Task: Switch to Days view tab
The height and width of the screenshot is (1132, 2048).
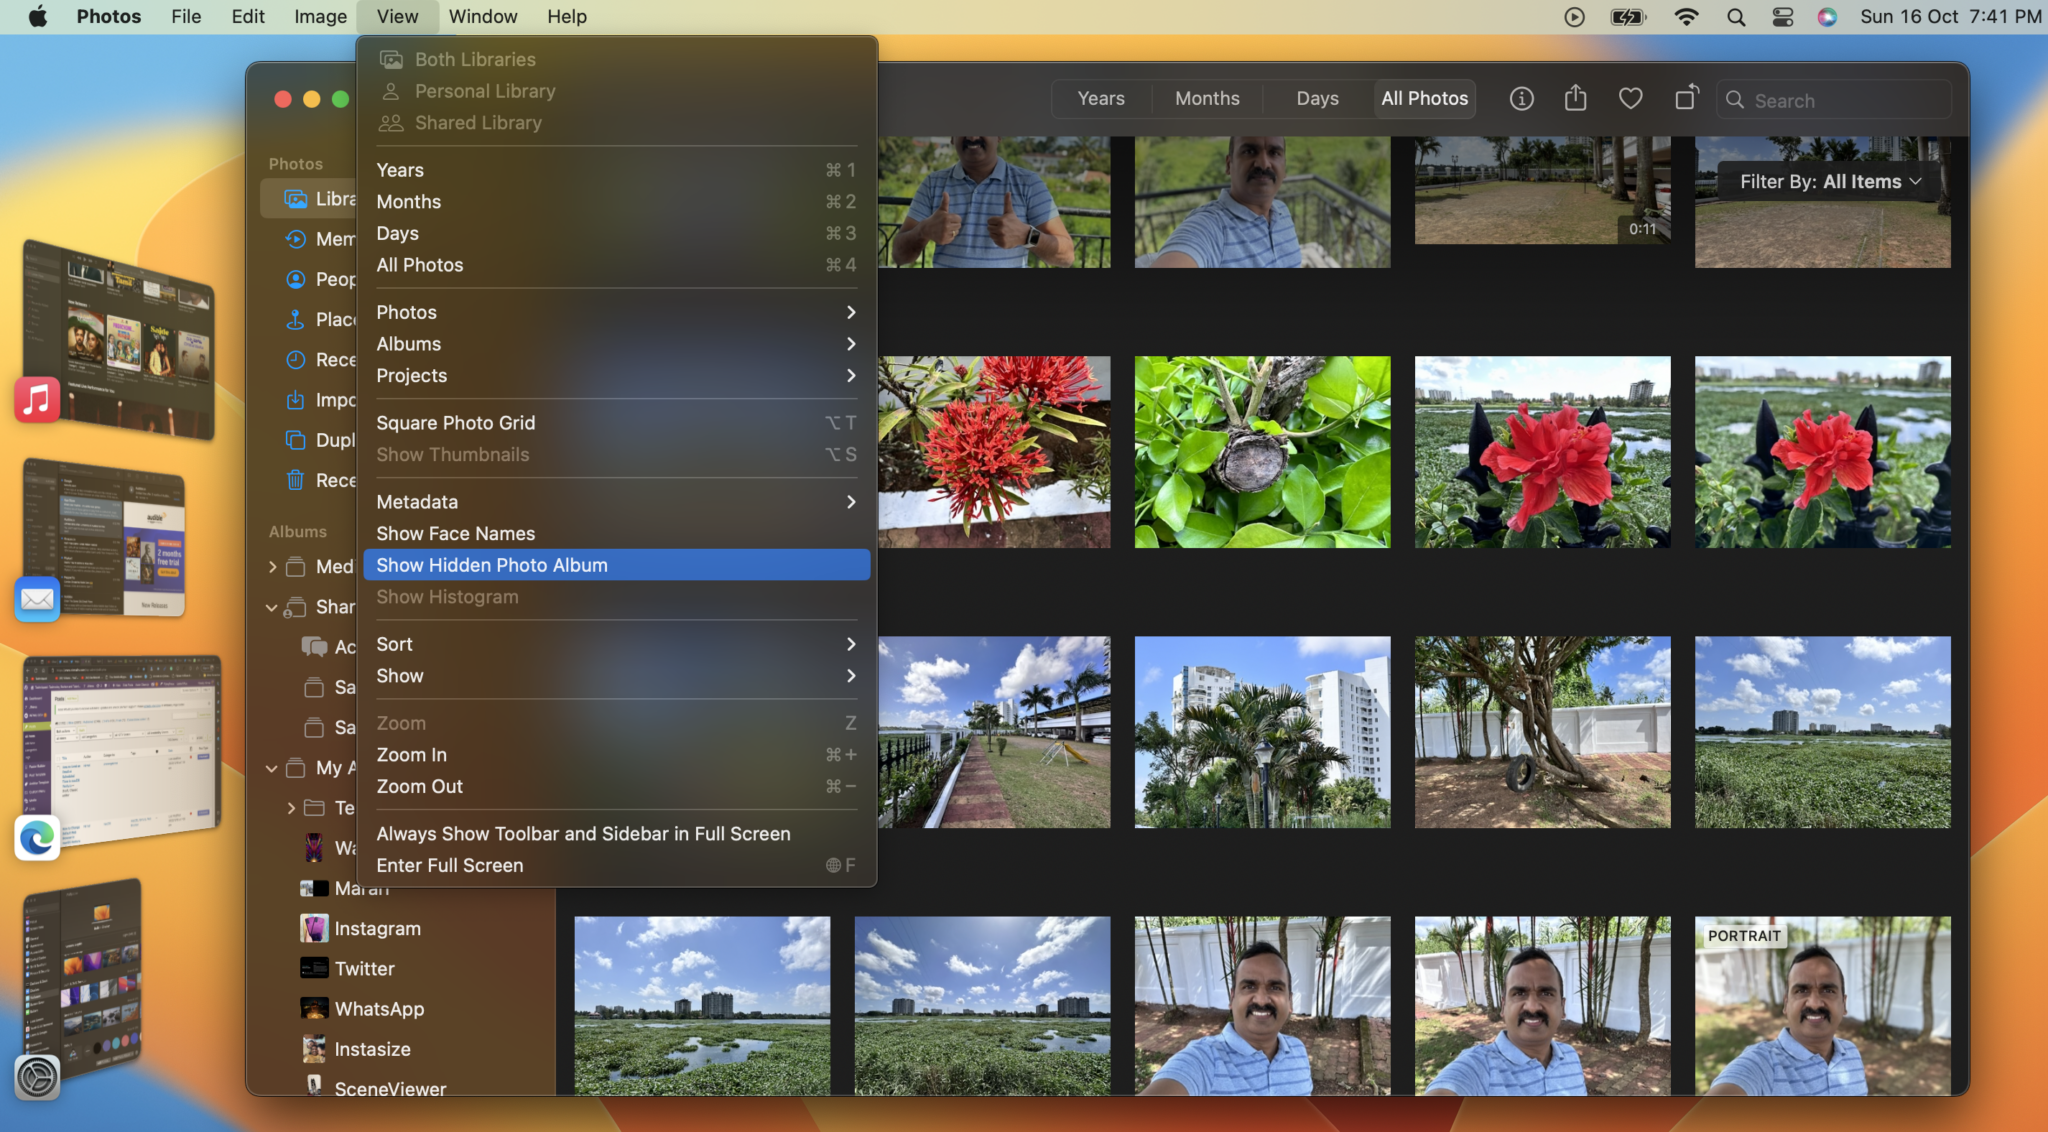Action: 1317,99
